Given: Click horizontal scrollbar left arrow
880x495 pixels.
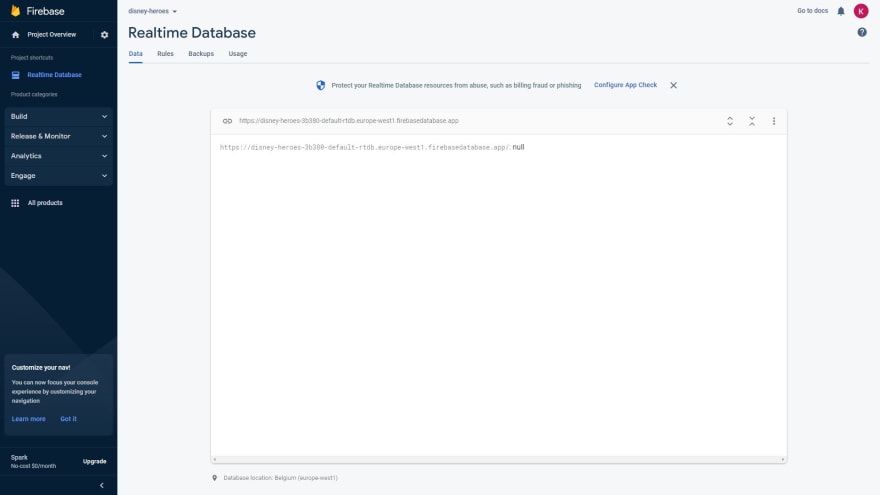Looking at the screenshot, I should click(214, 460).
